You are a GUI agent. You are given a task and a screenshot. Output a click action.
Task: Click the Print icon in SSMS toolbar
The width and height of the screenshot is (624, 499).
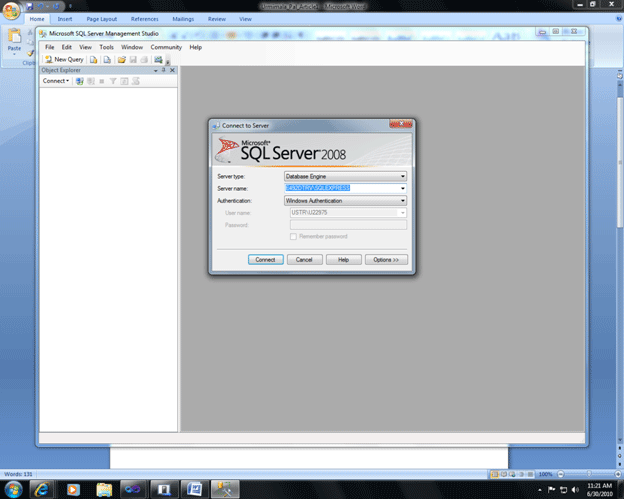click(144, 60)
